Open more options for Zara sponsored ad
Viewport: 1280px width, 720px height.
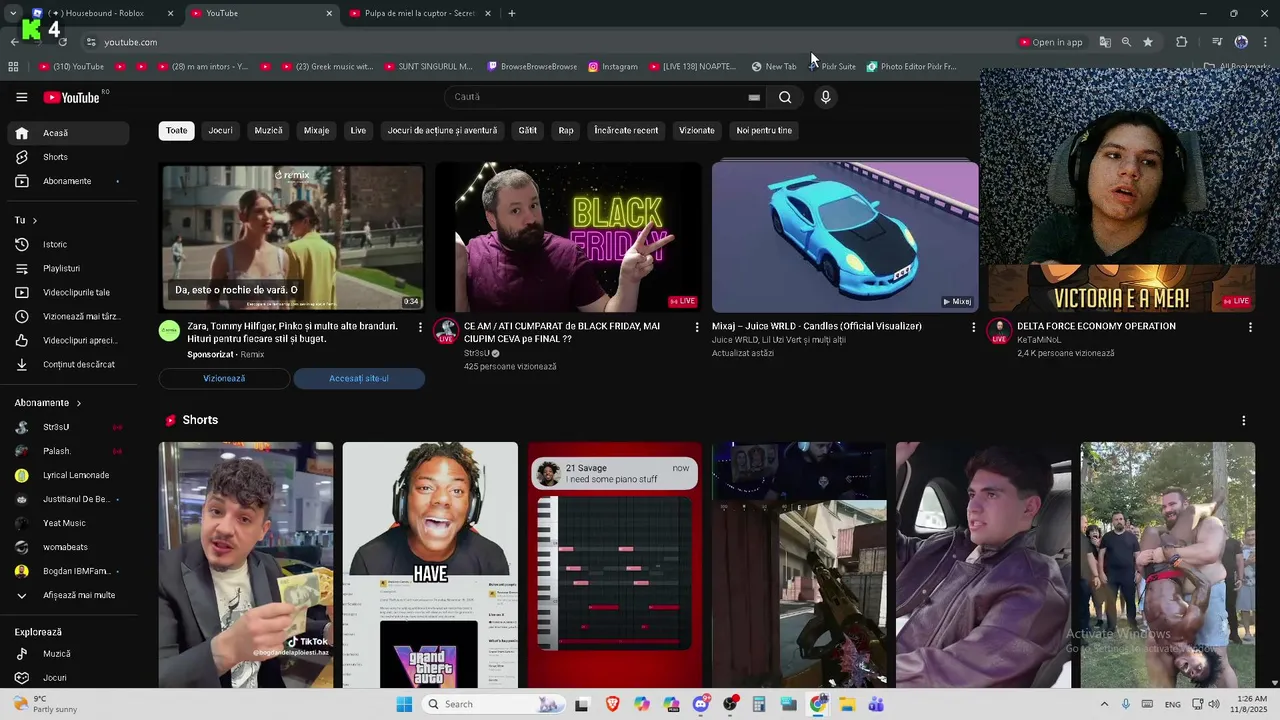420,327
